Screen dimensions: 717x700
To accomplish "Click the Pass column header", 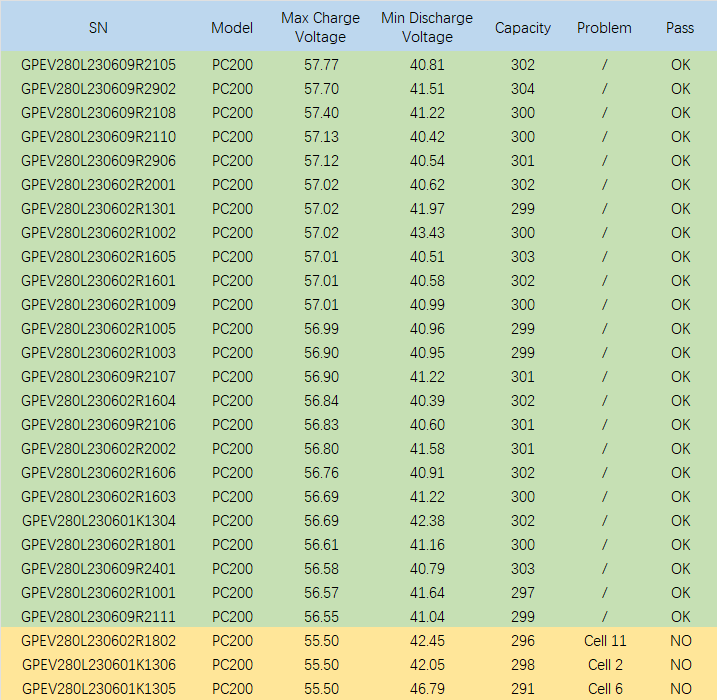I will pos(680,28).
